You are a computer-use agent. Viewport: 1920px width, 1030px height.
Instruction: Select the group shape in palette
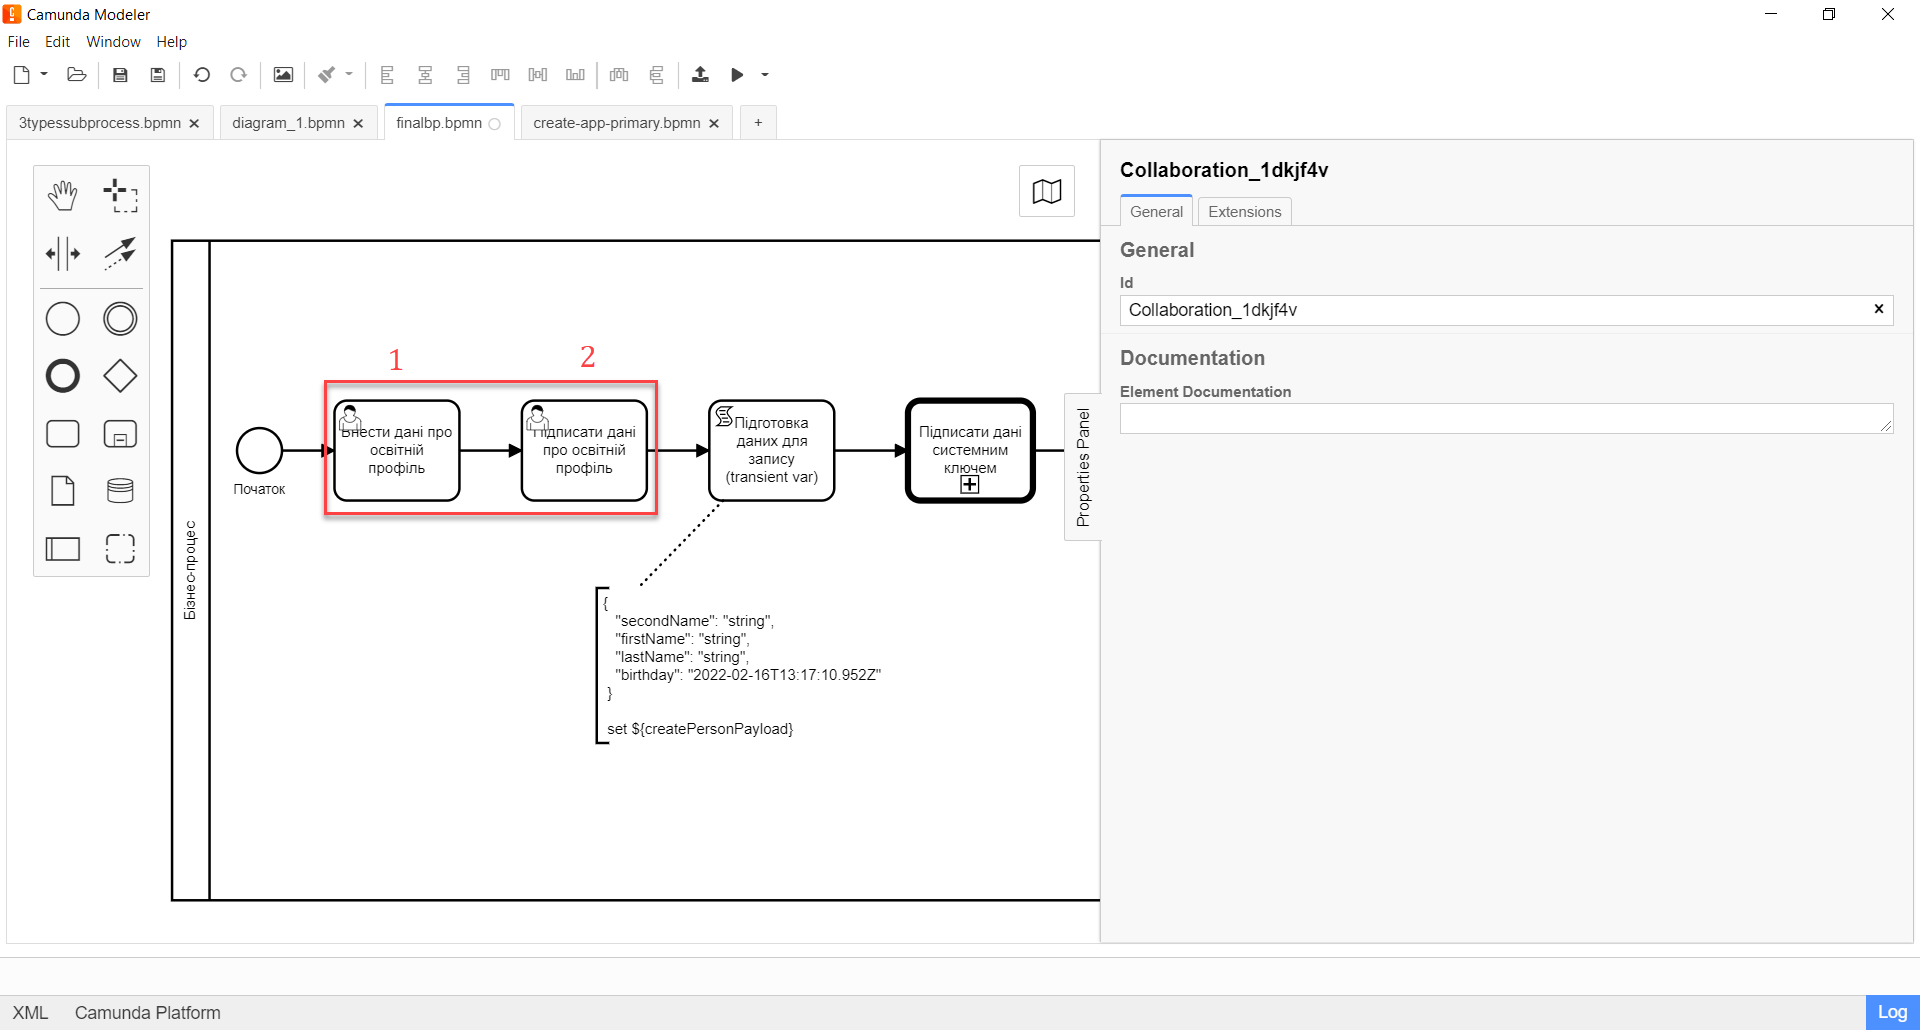(120, 548)
